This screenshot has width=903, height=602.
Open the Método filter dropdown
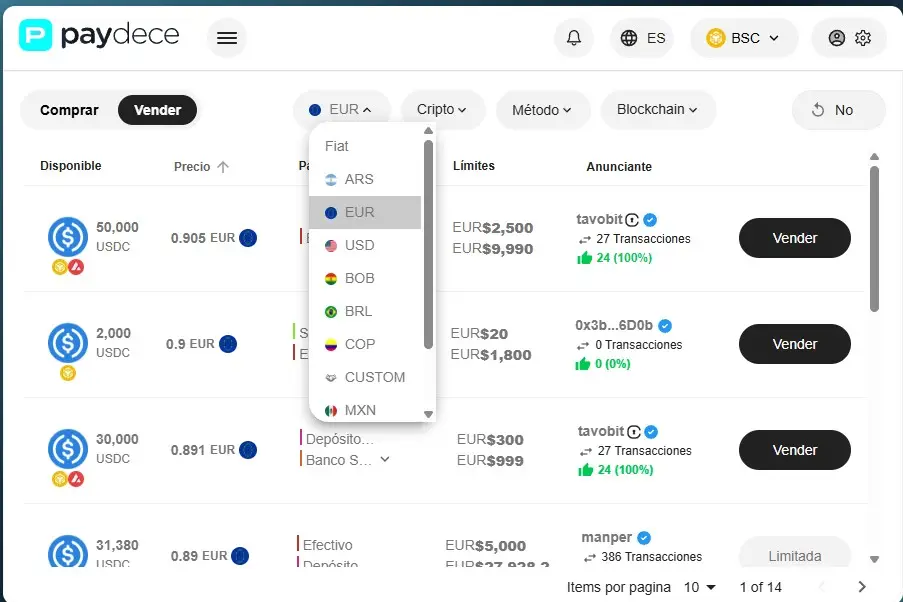pyautogui.click(x=542, y=109)
